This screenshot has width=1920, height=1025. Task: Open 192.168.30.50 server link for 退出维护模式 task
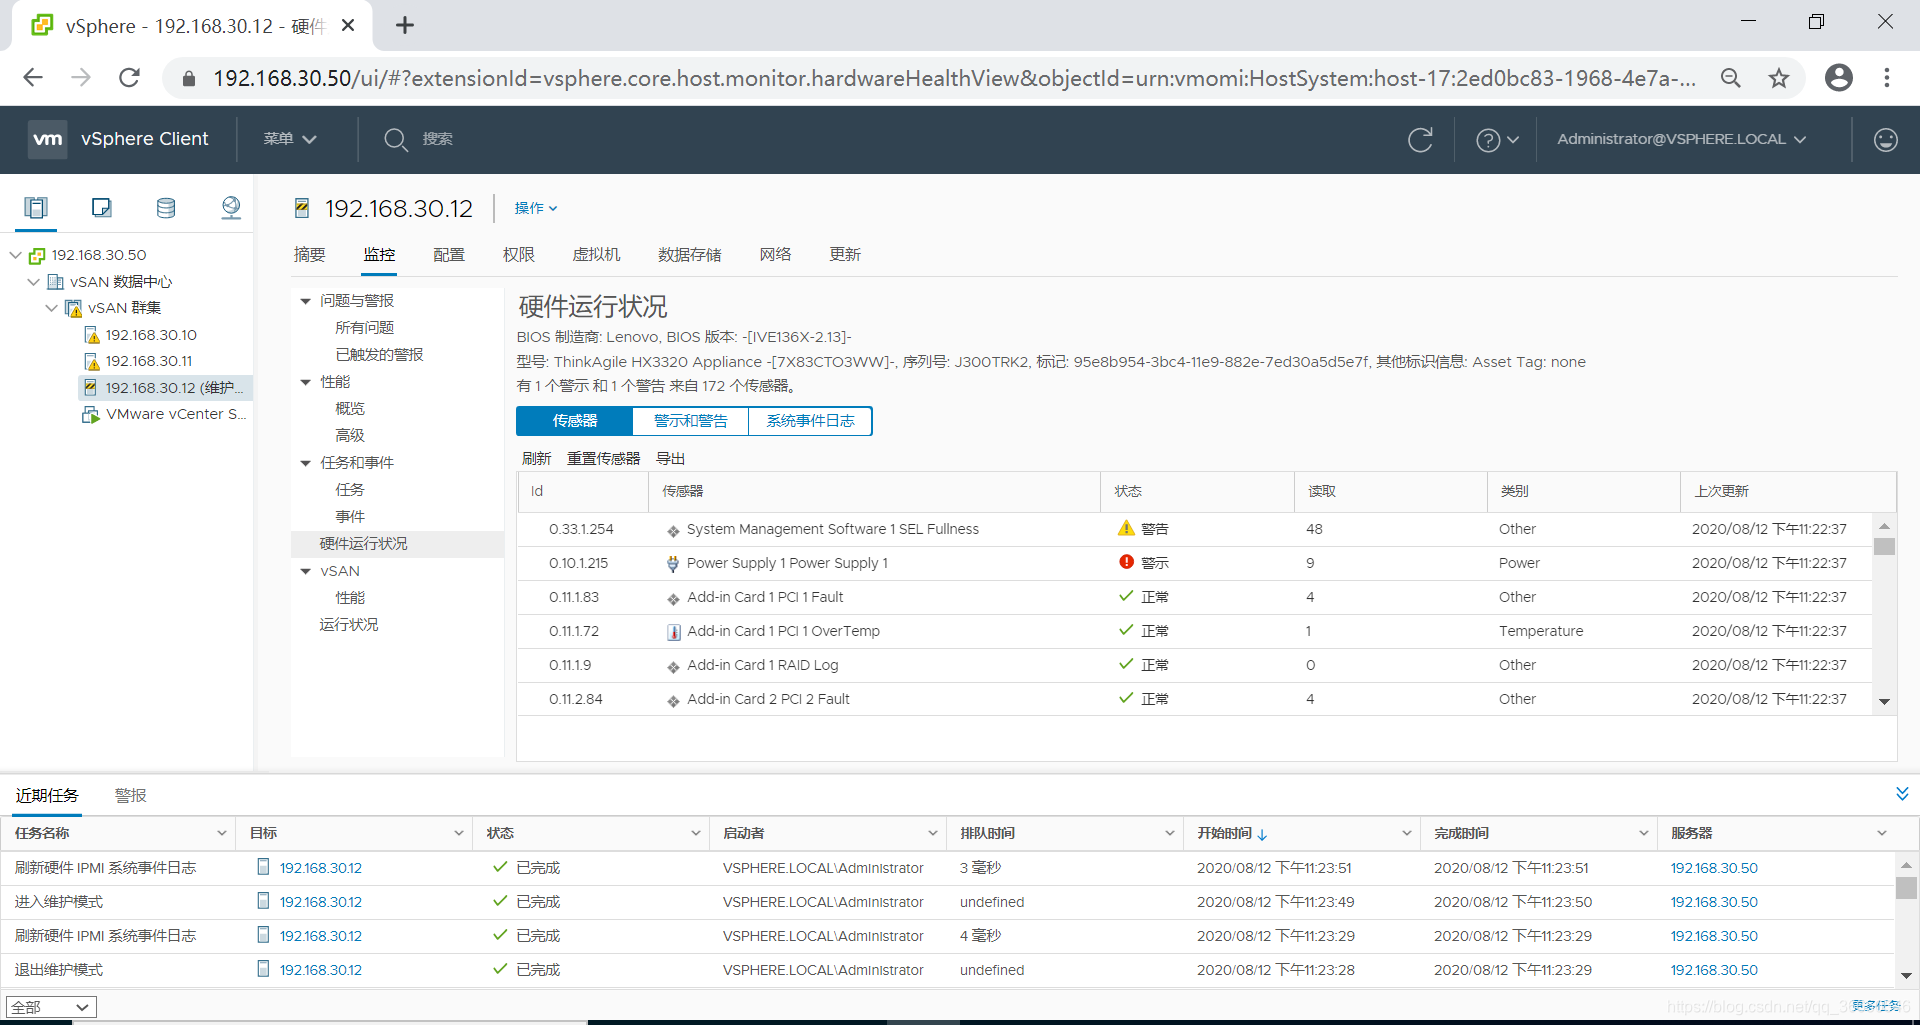[1714, 970]
